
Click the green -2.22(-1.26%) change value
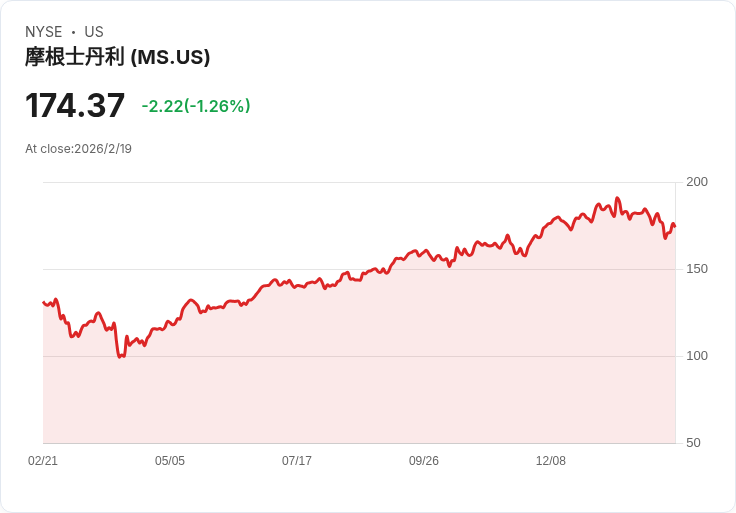(x=196, y=106)
